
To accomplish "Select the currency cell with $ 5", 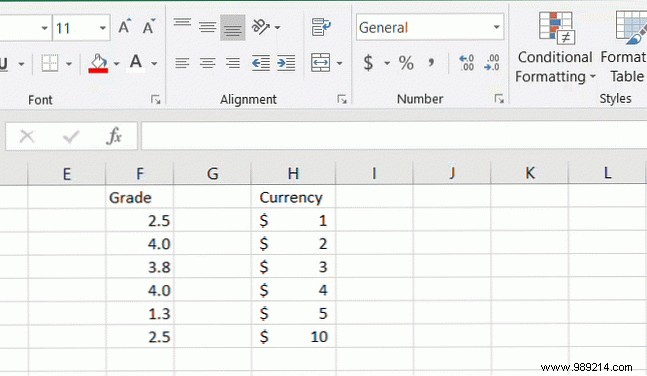I will (x=293, y=314).
